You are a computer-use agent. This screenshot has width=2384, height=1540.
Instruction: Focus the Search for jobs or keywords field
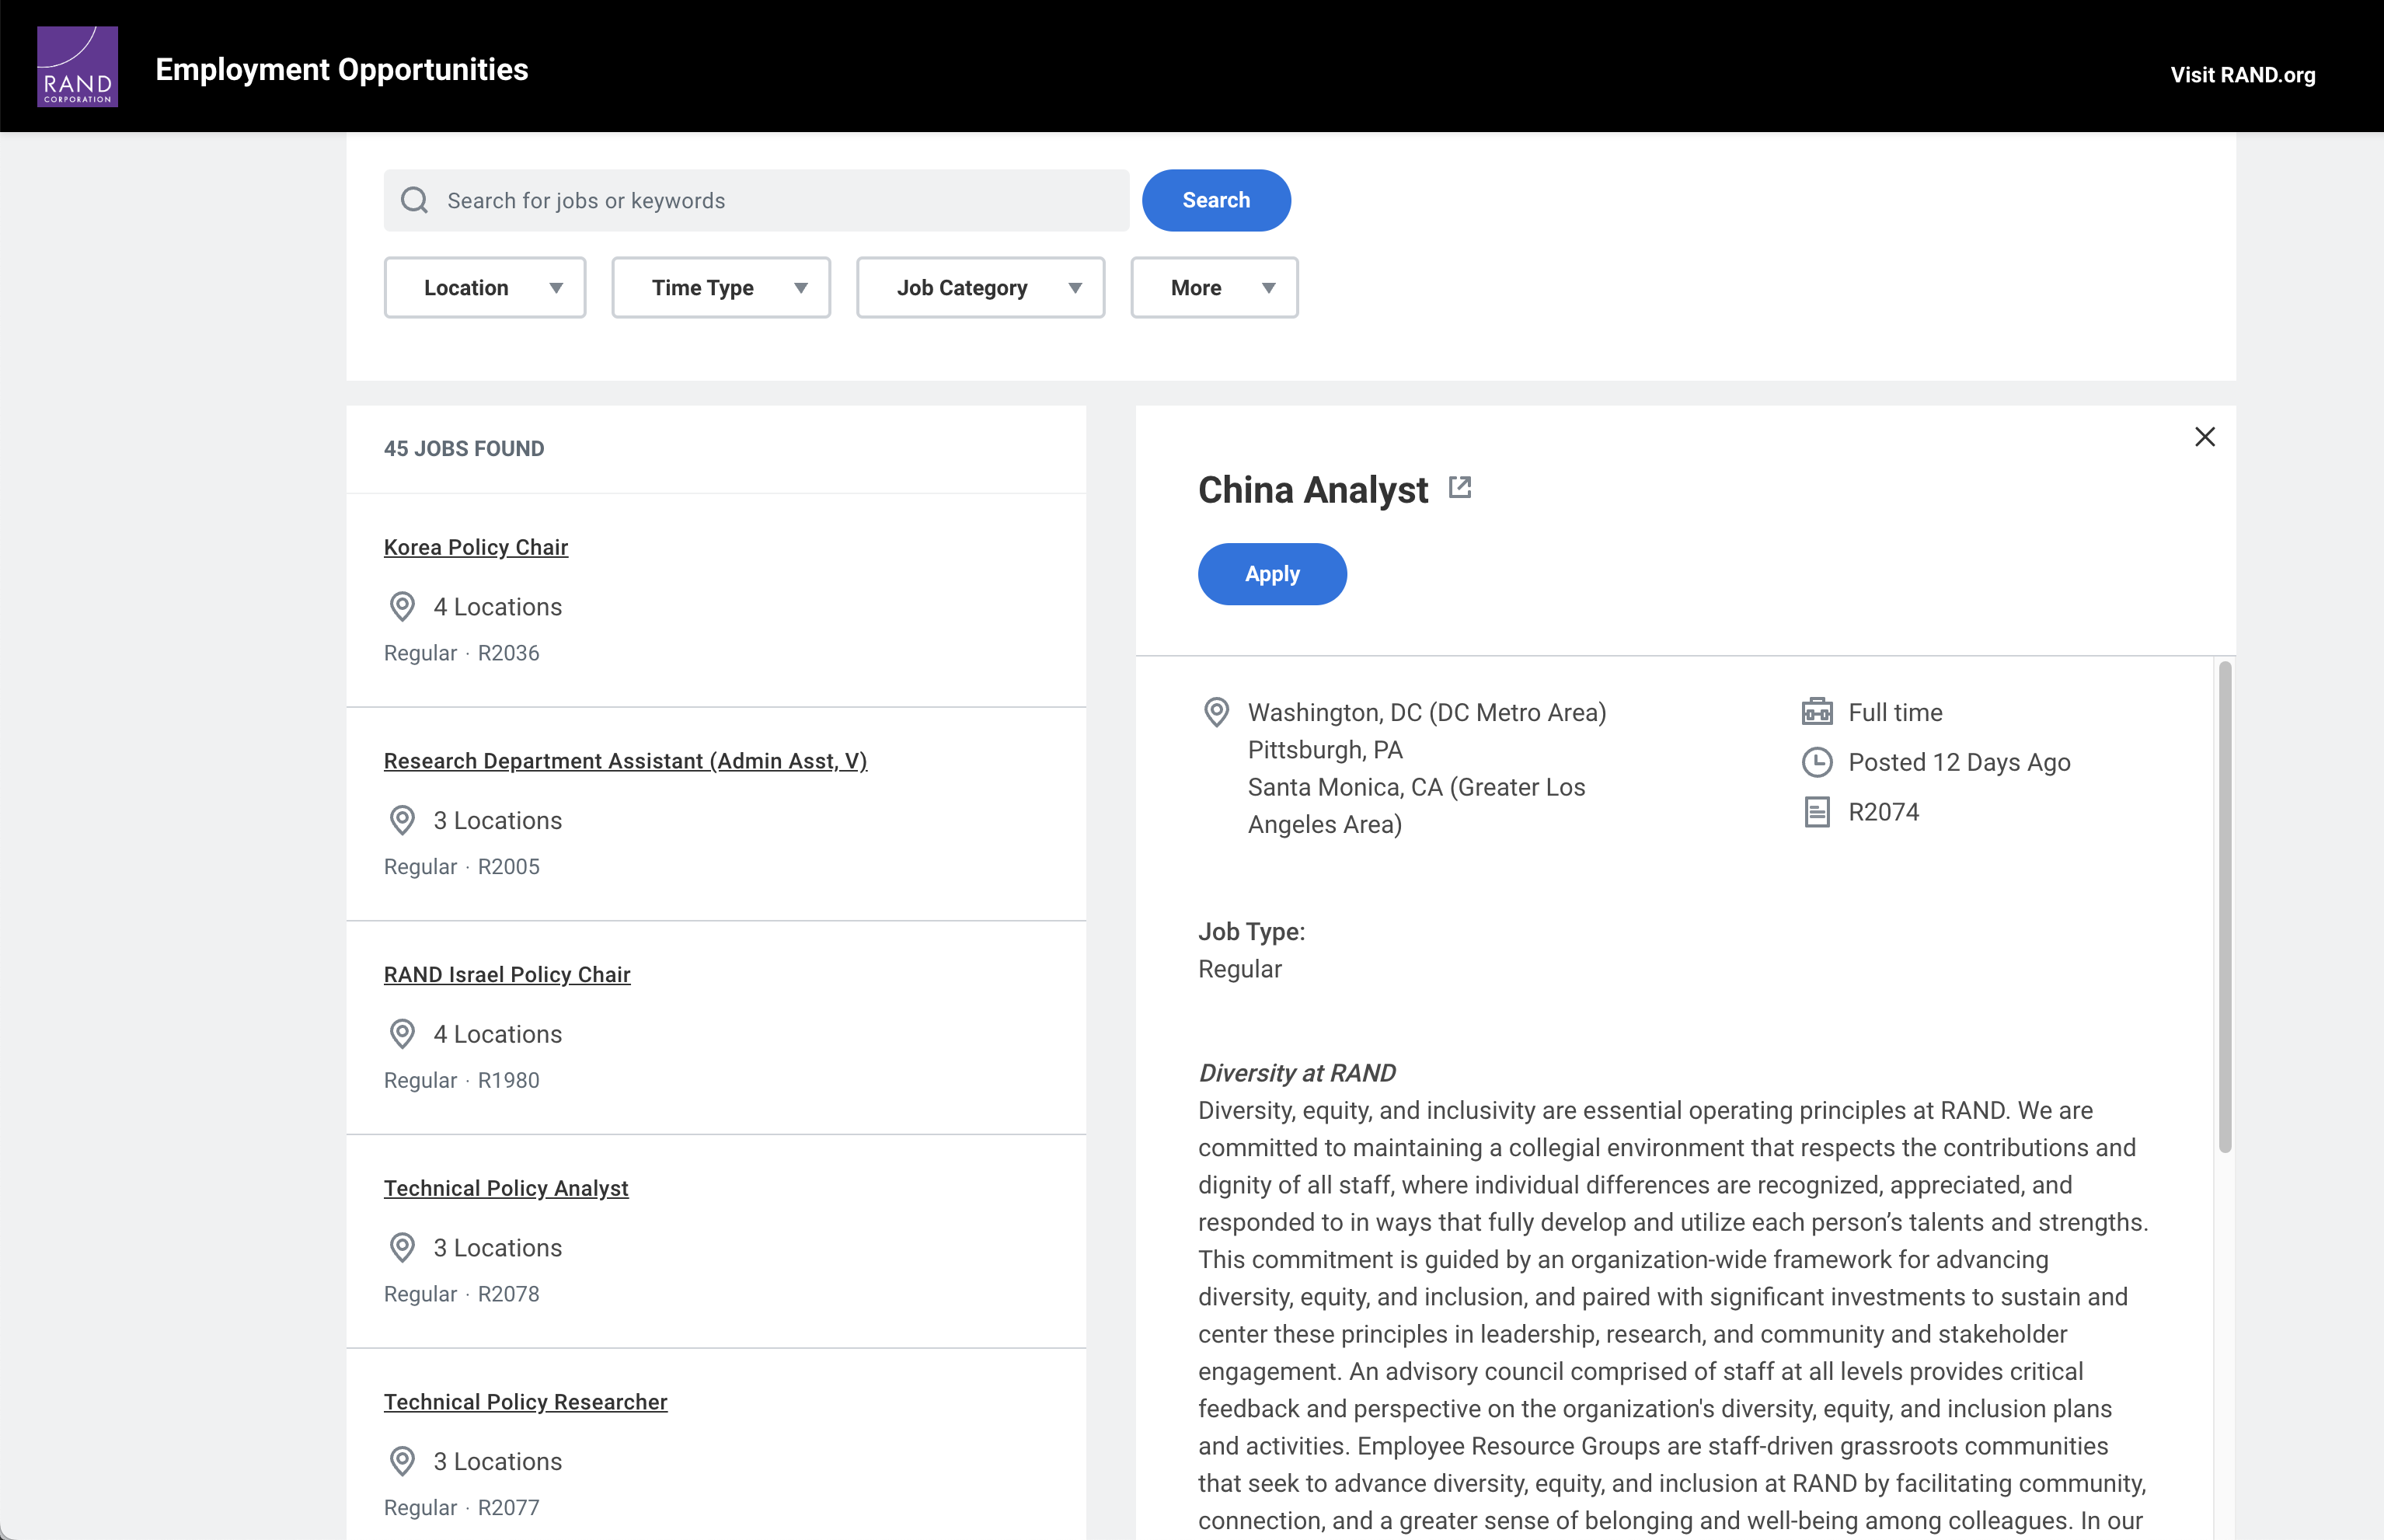click(757, 200)
